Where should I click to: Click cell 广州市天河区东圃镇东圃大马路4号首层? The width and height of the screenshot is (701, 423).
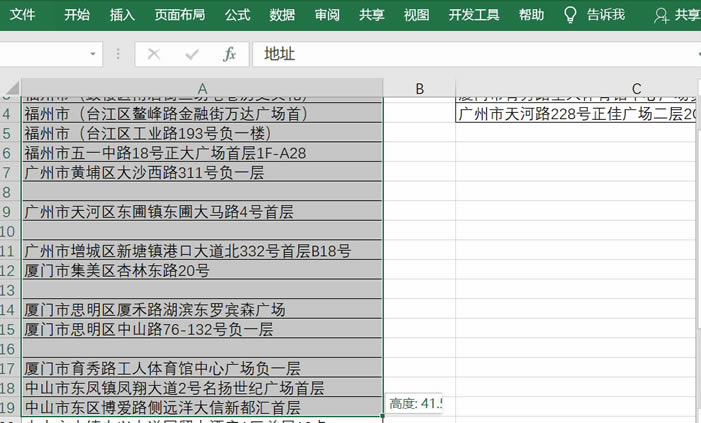(x=202, y=212)
